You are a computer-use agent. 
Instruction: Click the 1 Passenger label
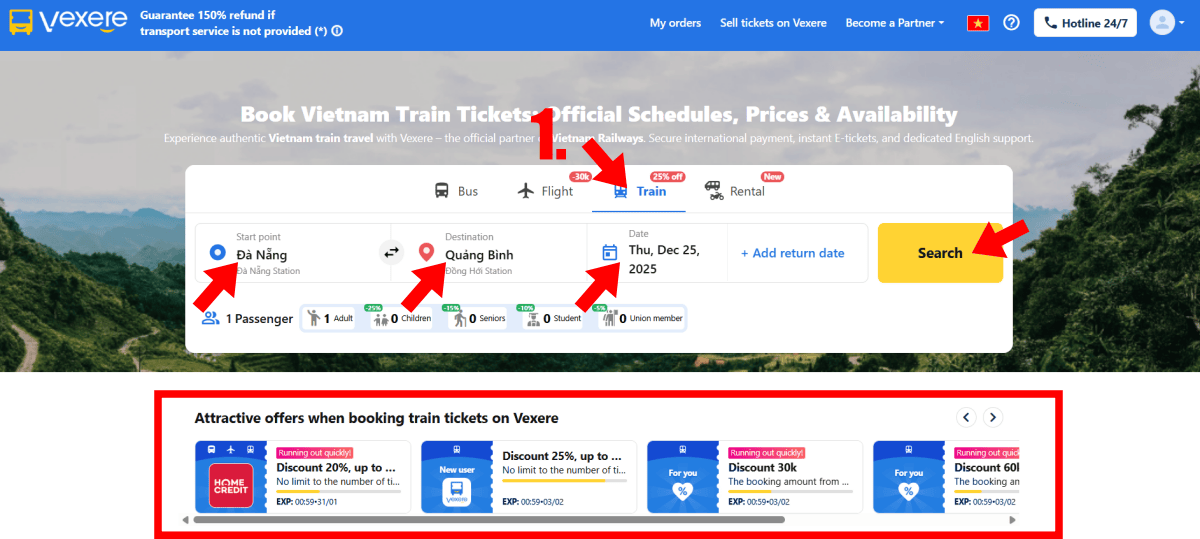click(259, 319)
